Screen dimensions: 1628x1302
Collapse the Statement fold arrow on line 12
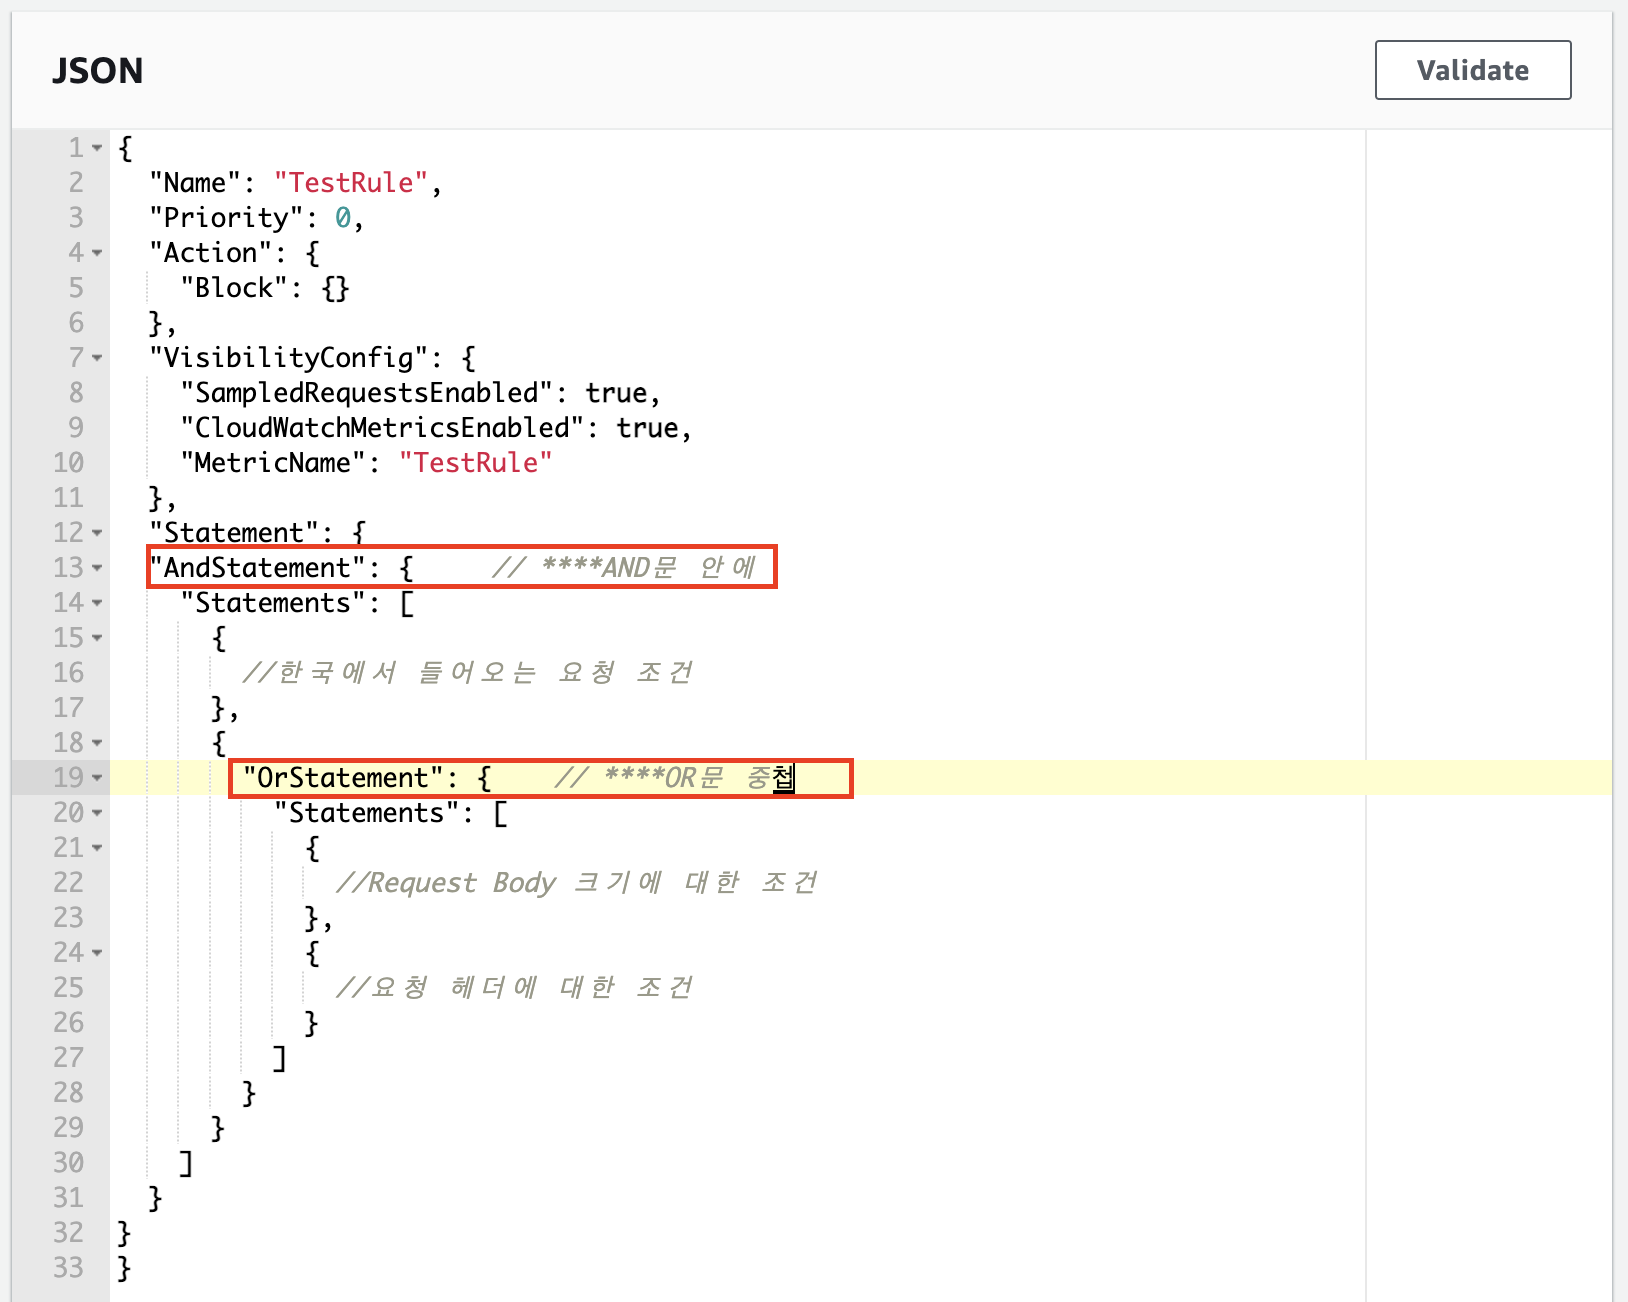pyautogui.click(x=97, y=533)
